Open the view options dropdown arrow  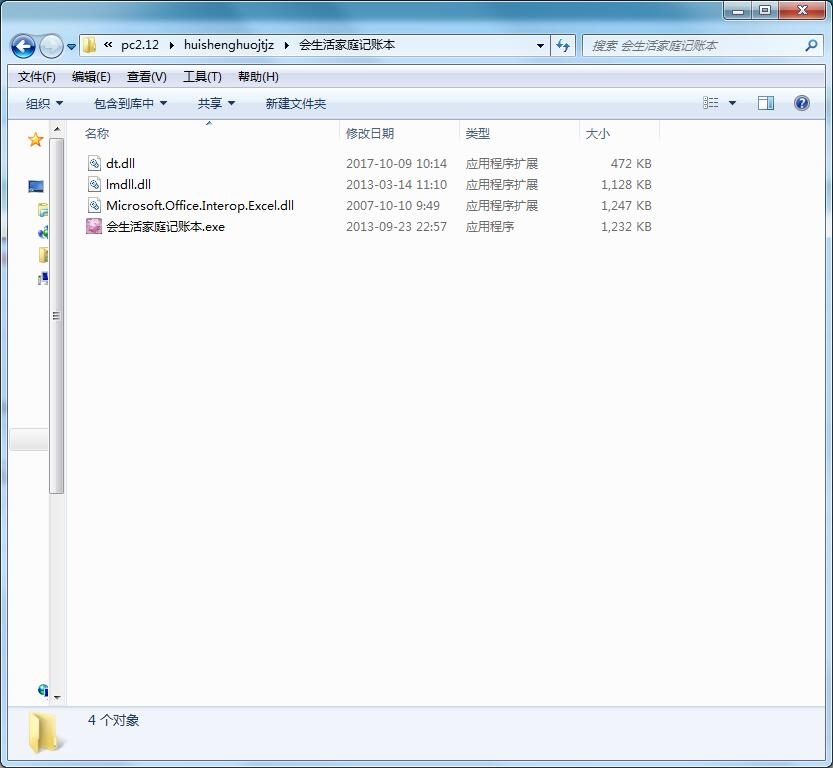point(732,103)
